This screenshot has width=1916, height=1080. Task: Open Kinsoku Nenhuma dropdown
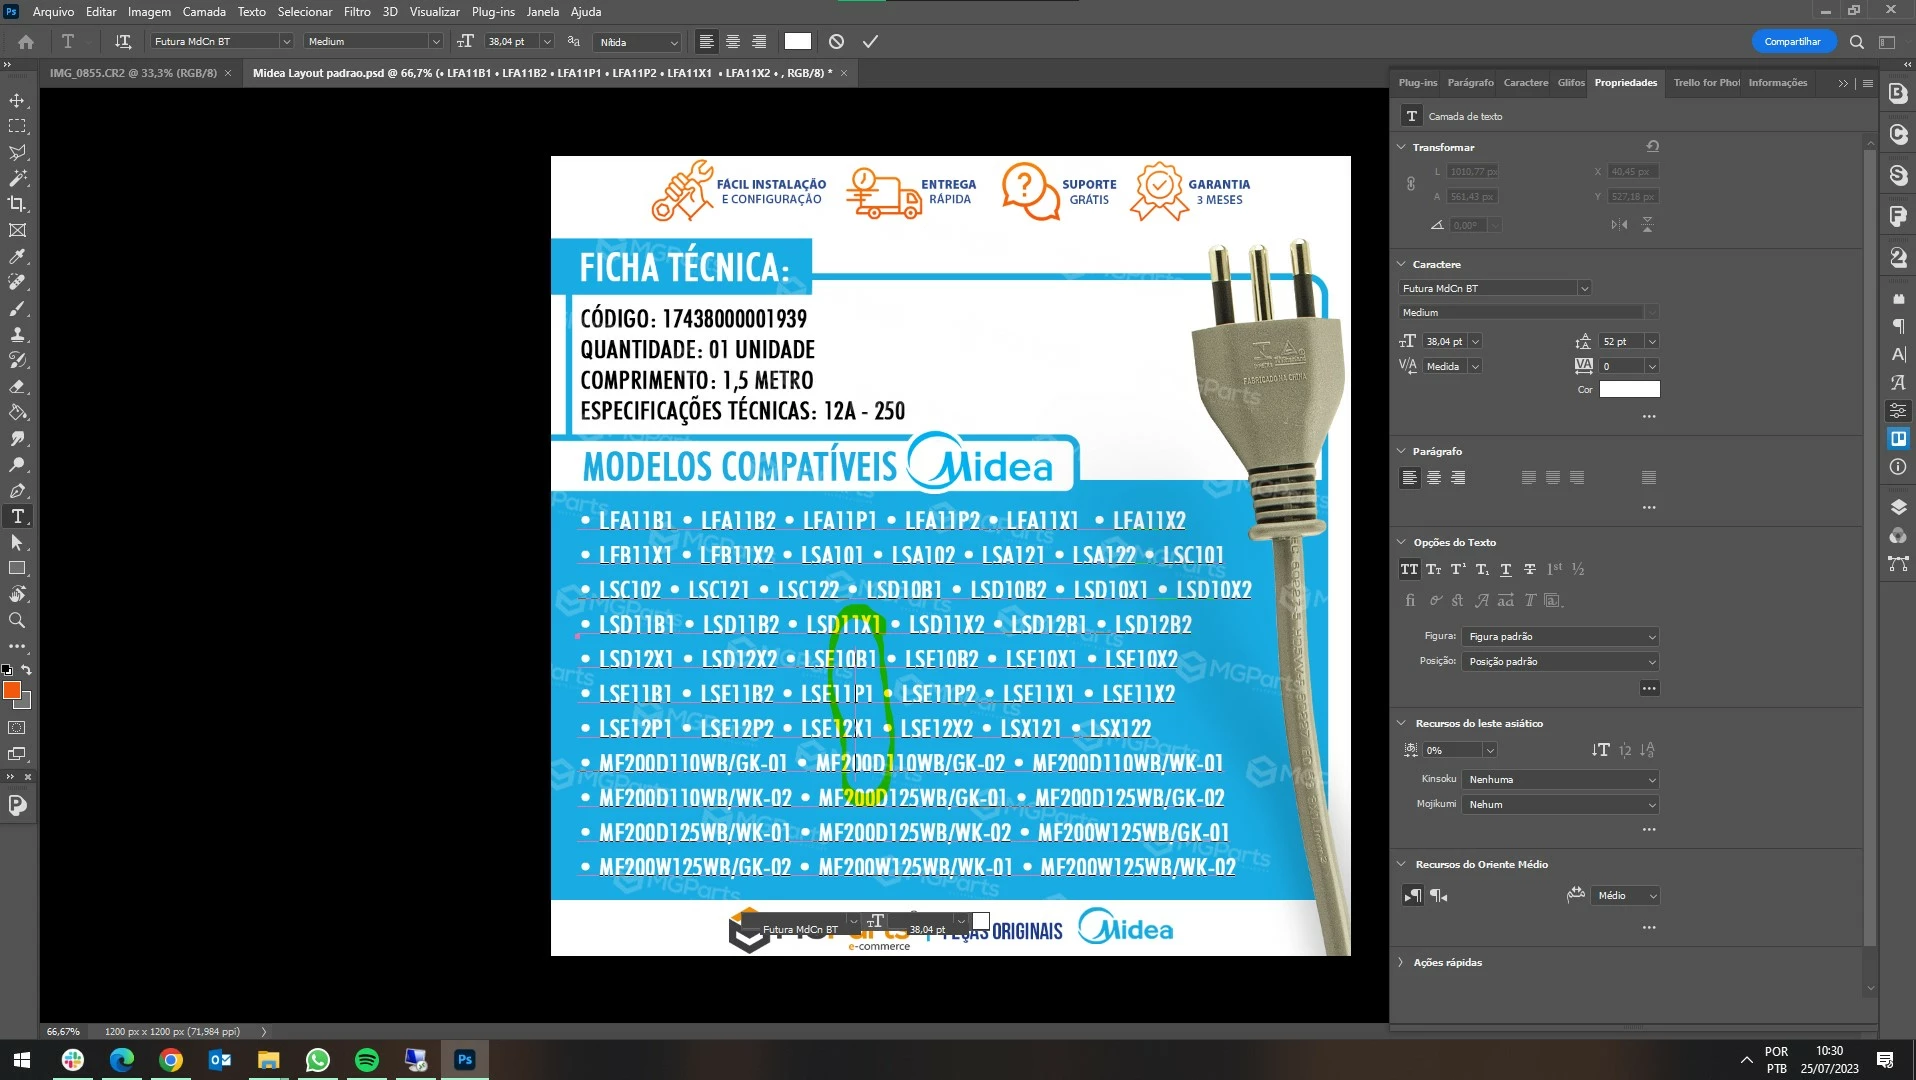coord(1560,780)
